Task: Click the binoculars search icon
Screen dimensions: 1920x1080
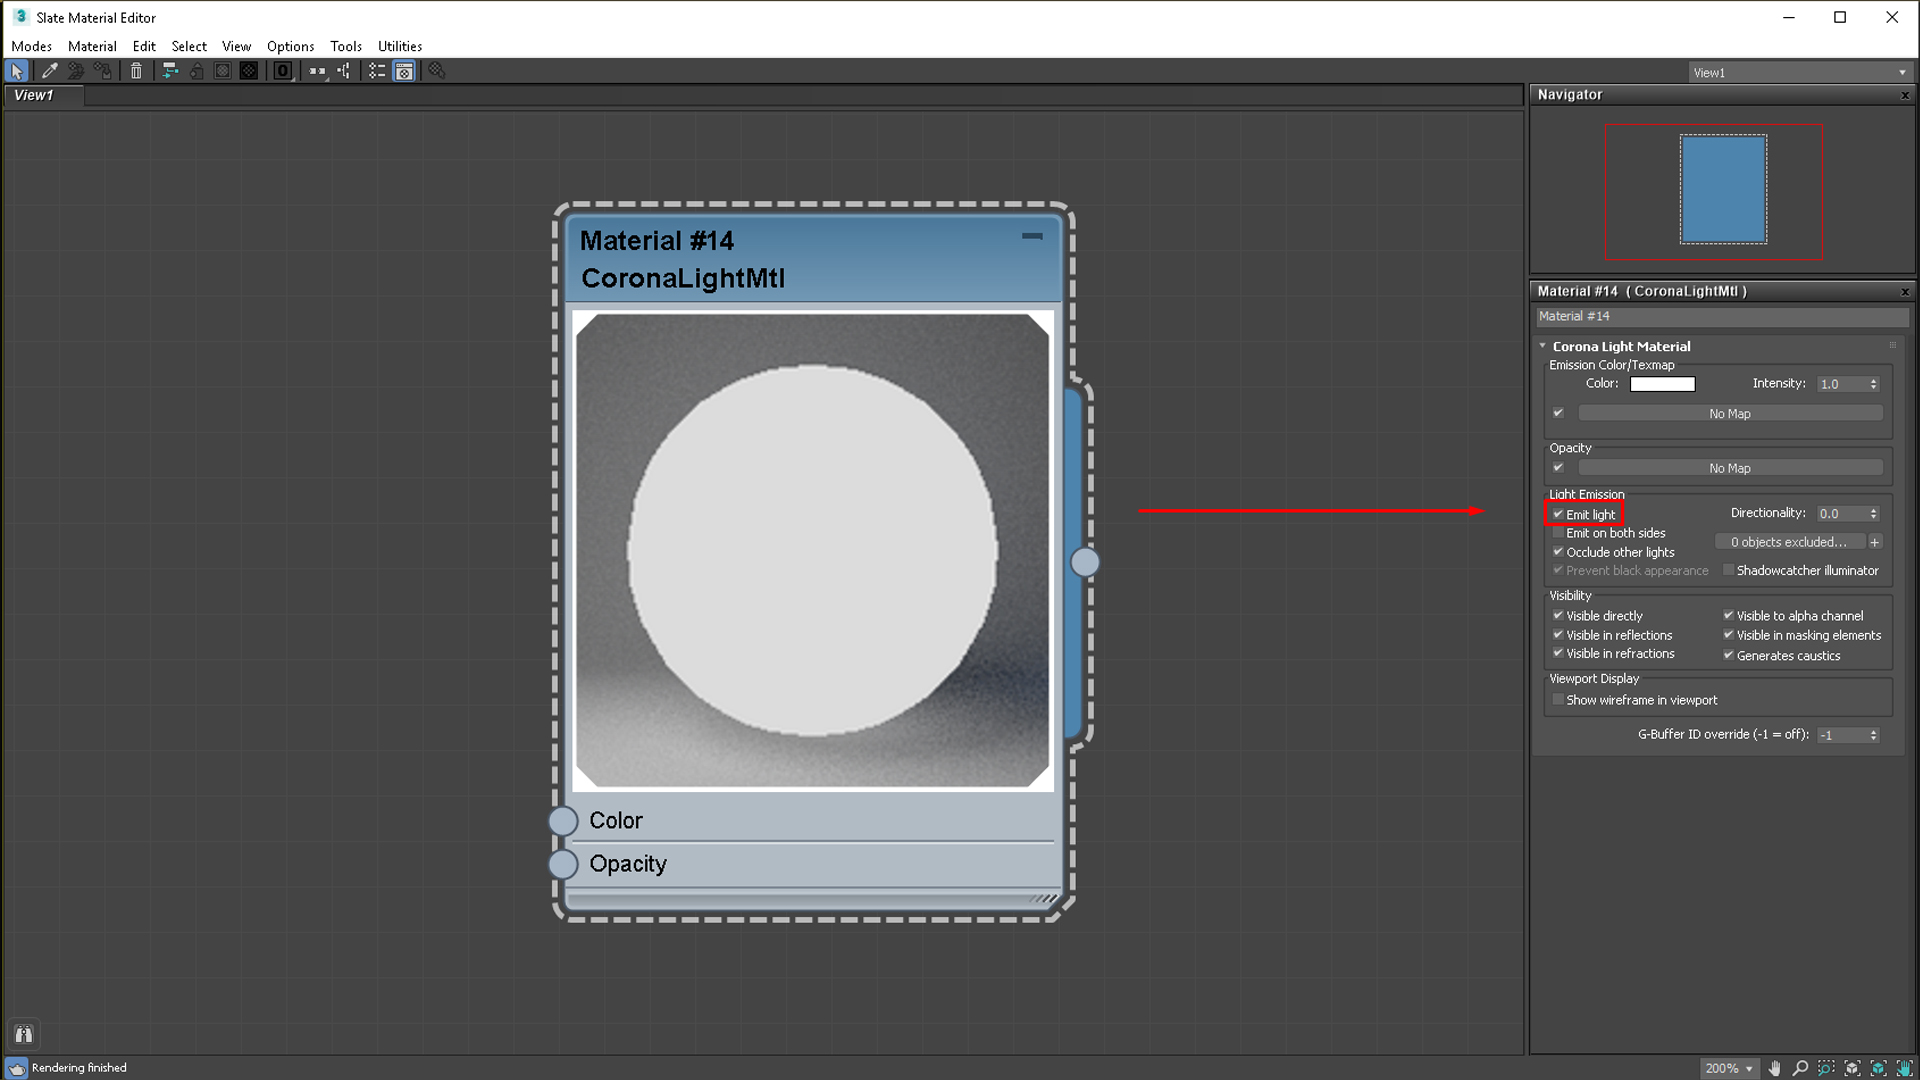Action: [x=24, y=1034]
